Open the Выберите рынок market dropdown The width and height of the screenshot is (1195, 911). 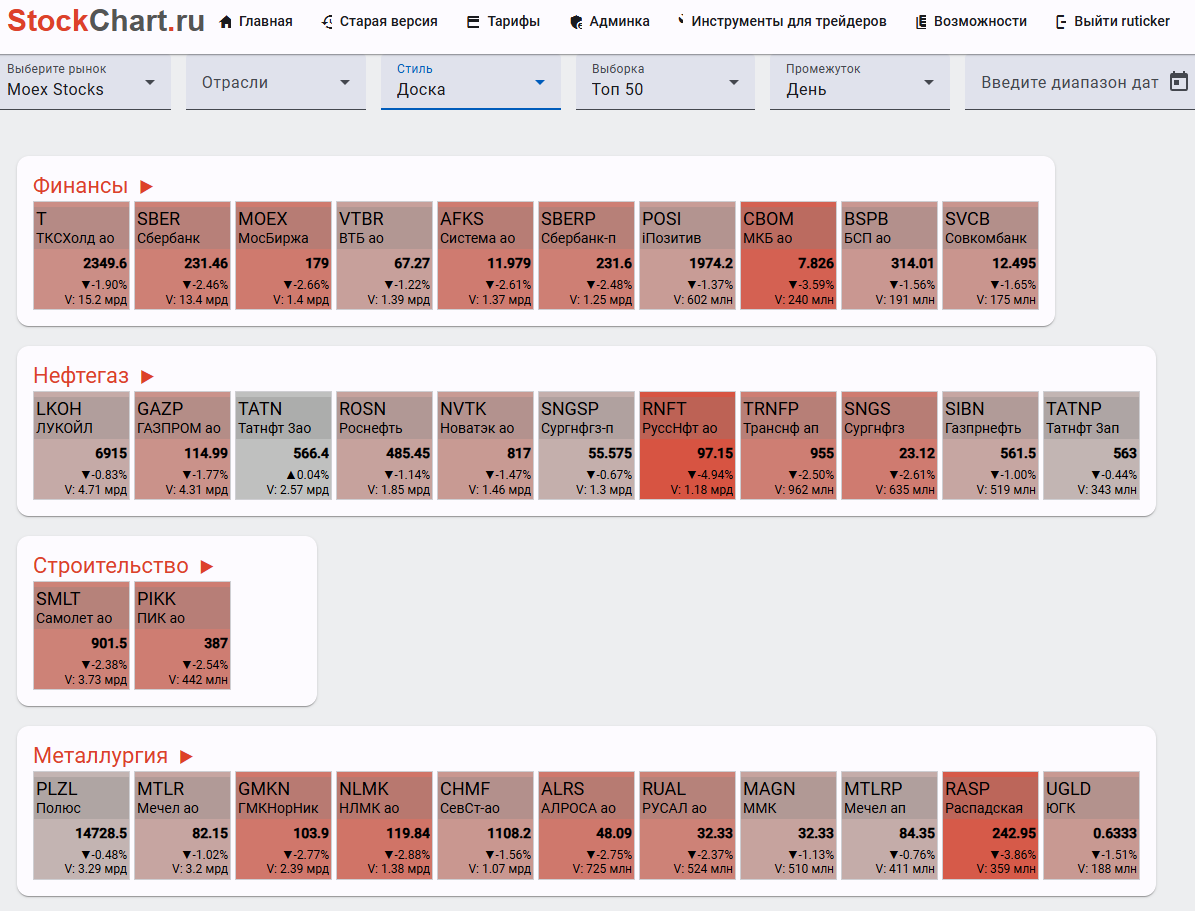pos(85,82)
